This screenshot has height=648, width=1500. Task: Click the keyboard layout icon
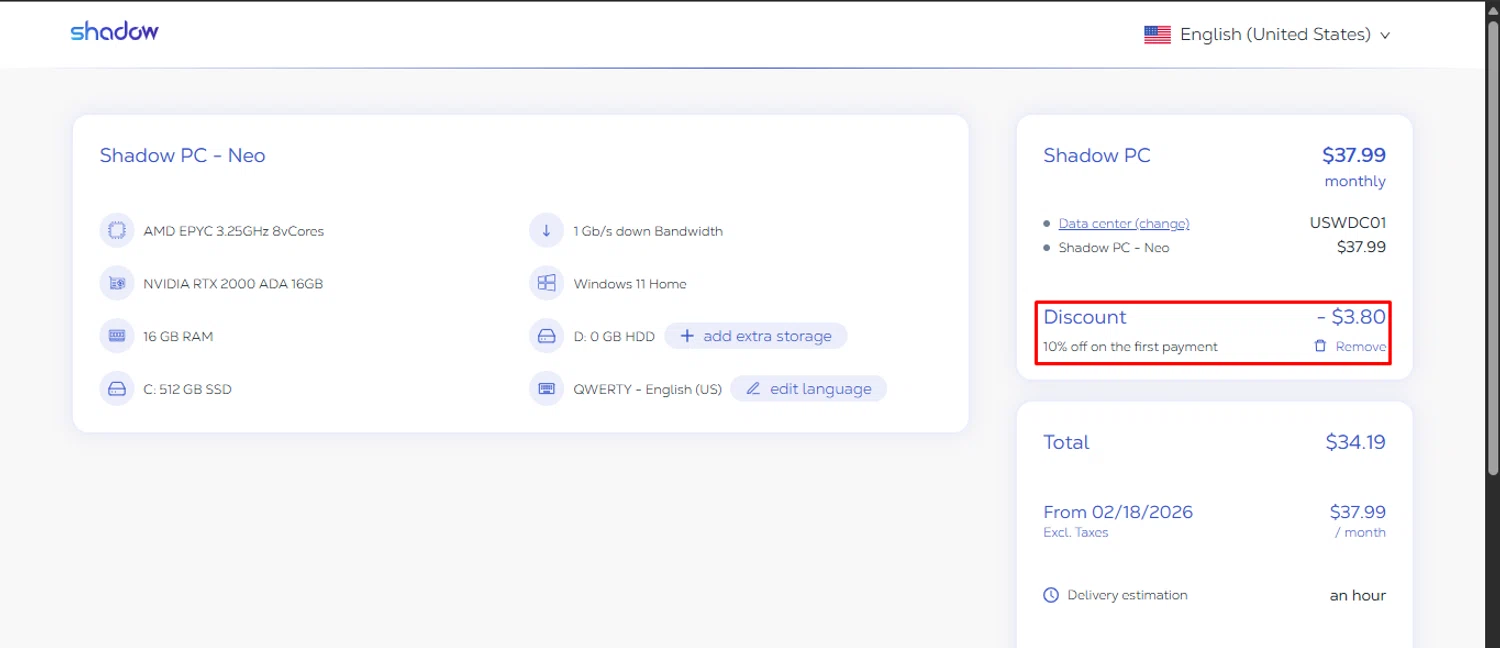pyautogui.click(x=546, y=389)
